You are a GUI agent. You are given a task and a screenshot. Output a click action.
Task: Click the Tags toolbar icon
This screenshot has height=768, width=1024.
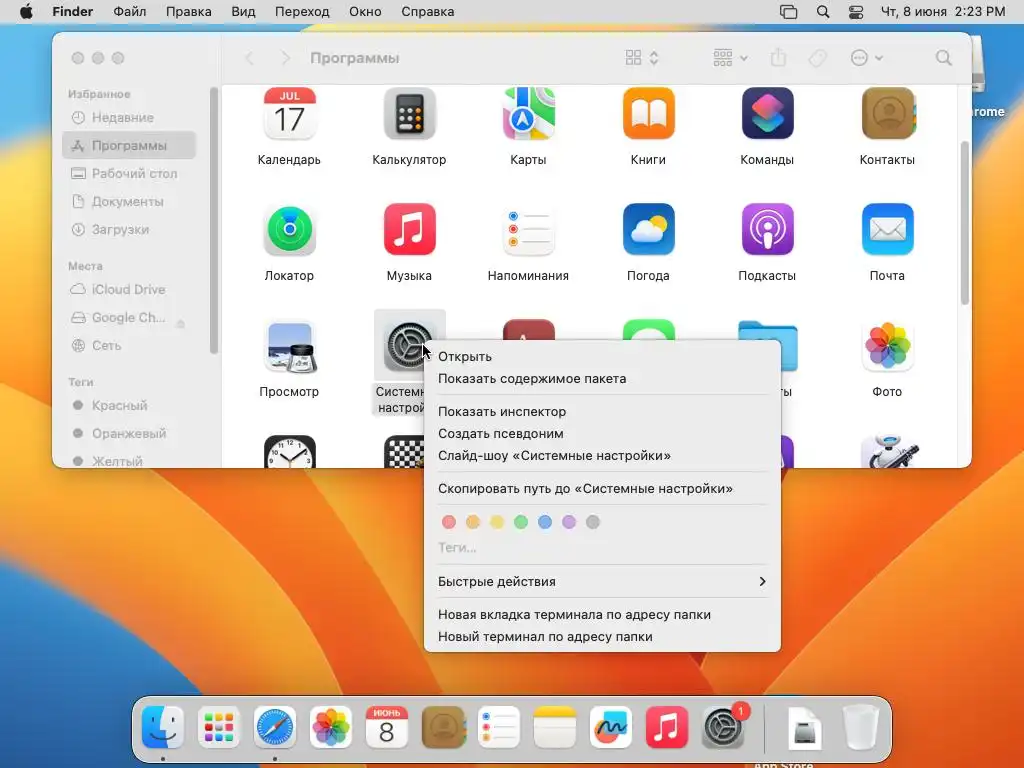click(x=818, y=58)
